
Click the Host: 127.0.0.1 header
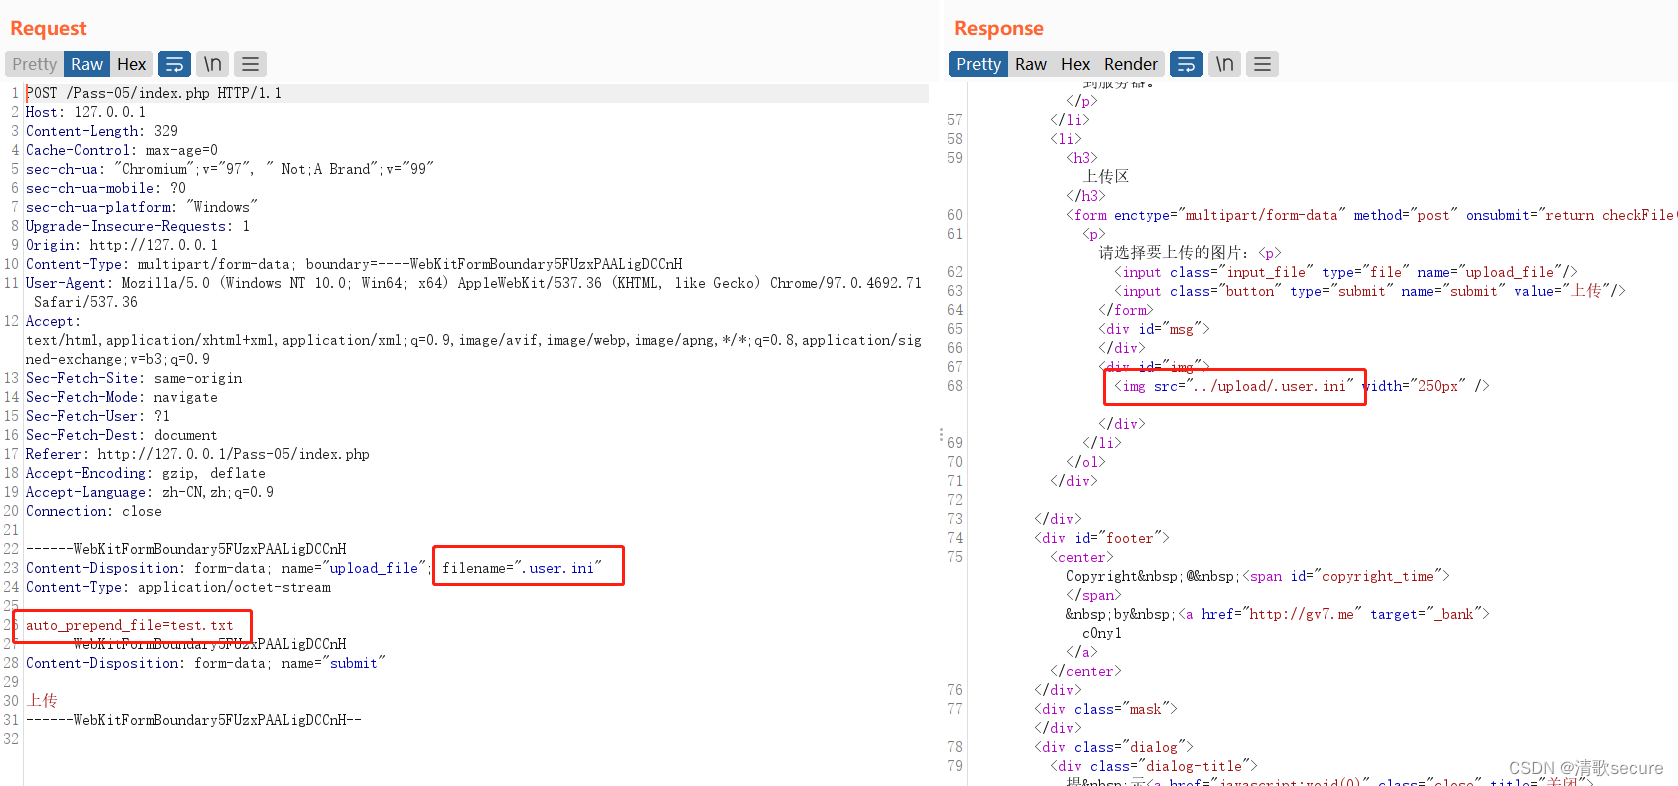(x=86, y=112)
